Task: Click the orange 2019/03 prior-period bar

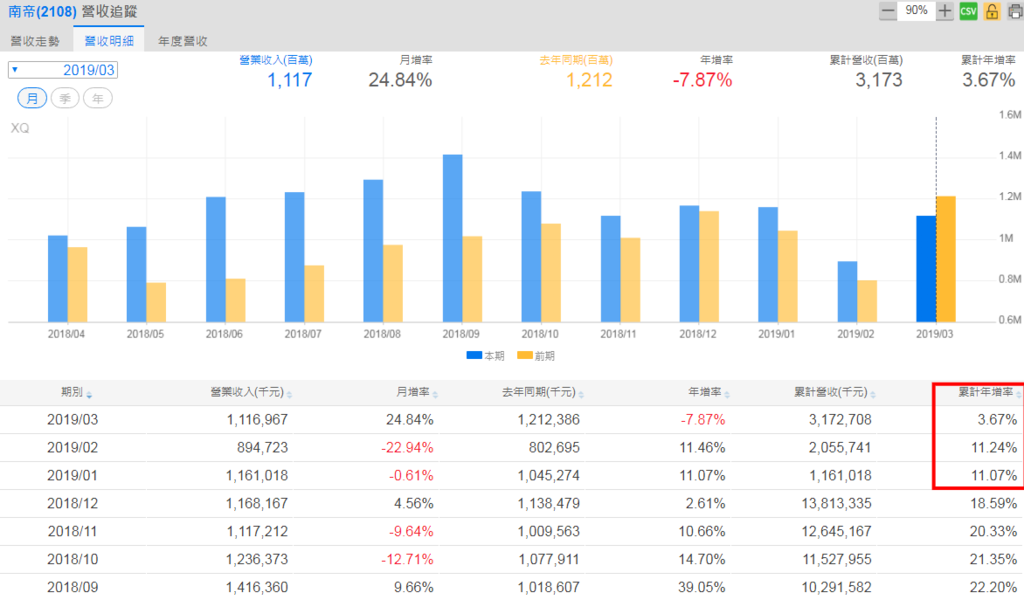Action: point(946,259)
